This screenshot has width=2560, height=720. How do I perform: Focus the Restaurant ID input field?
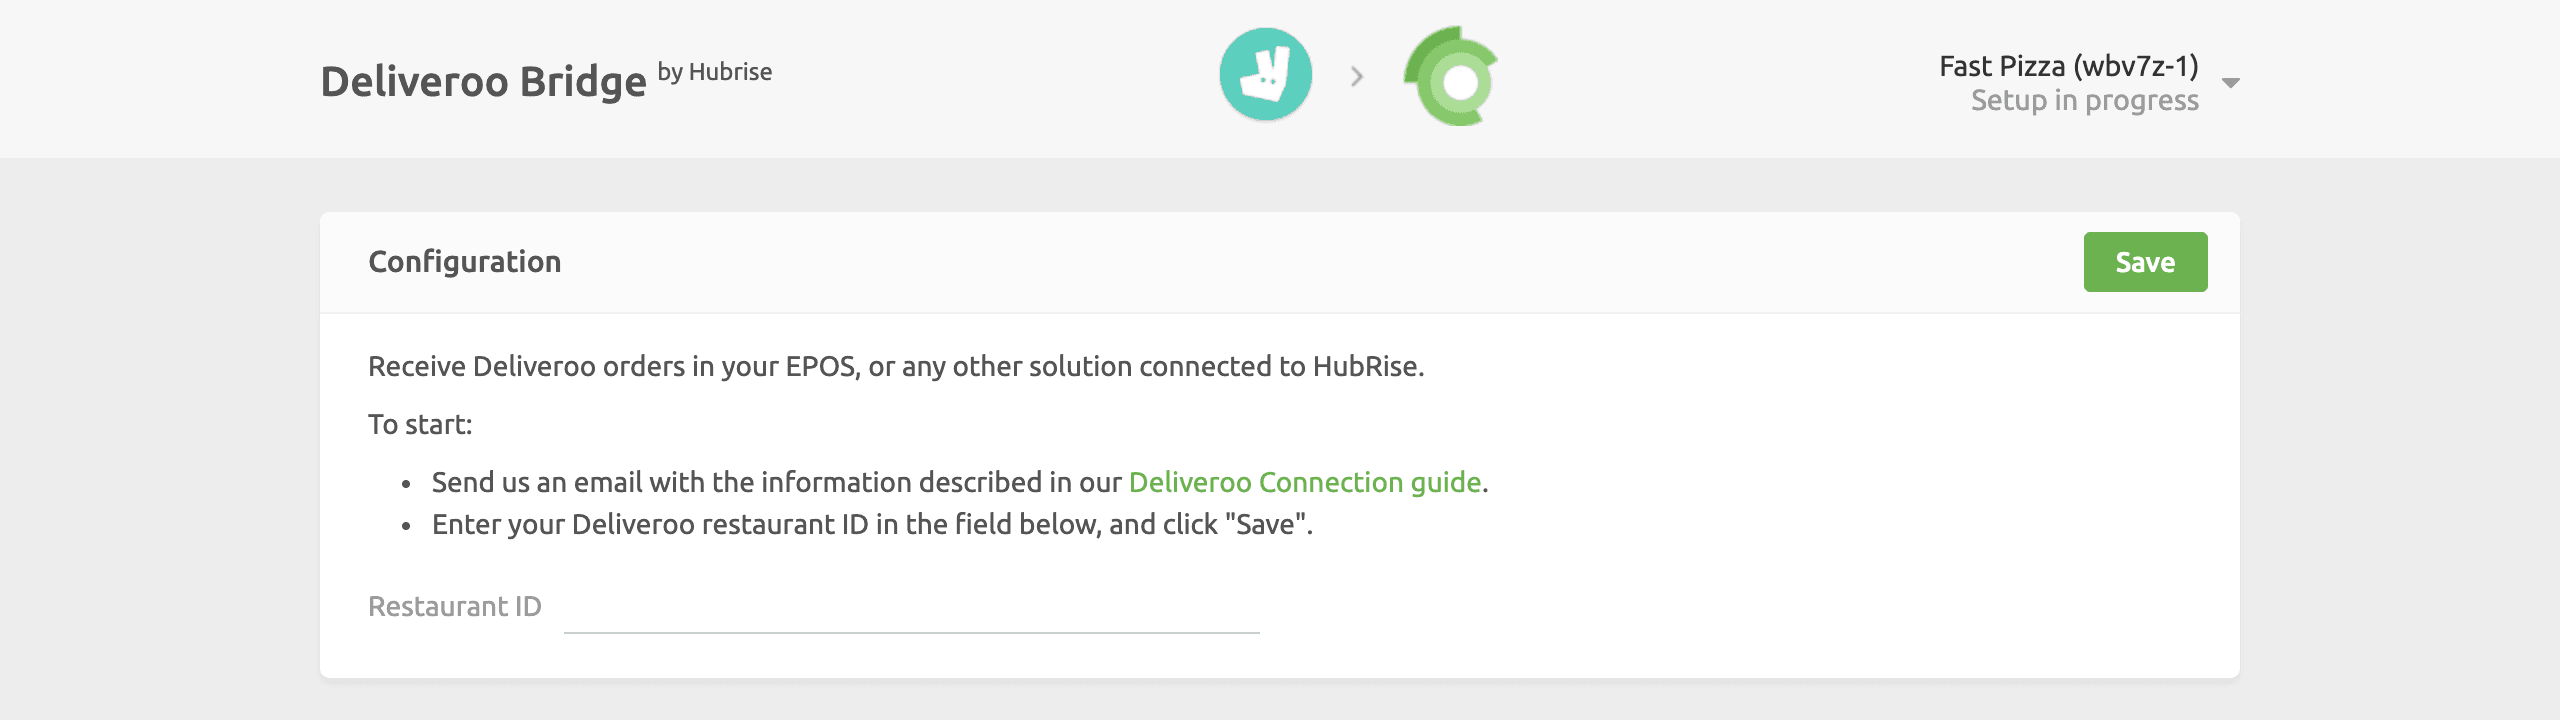click(x=911, y=608)
